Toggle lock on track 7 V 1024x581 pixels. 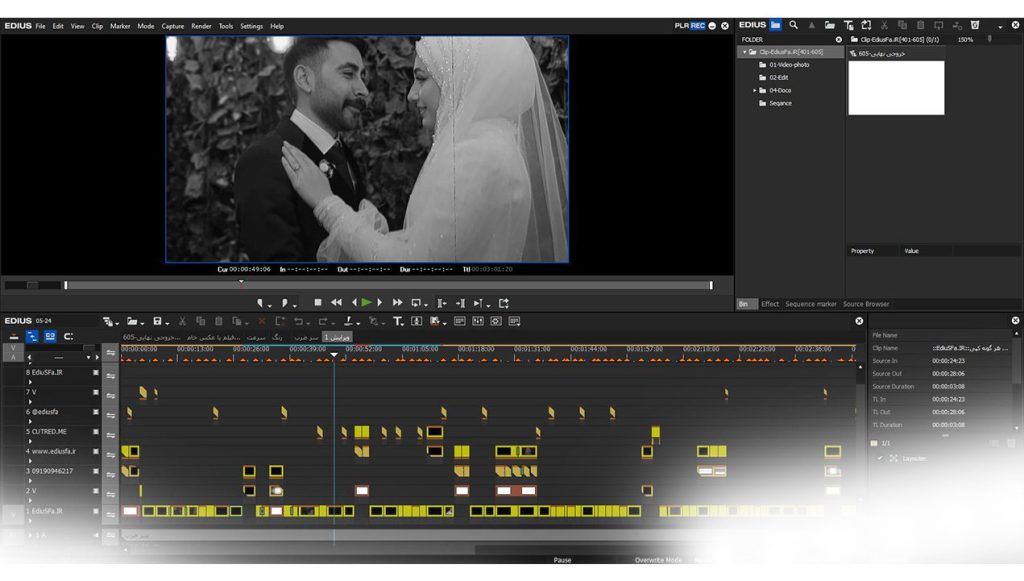pos(110,395)
